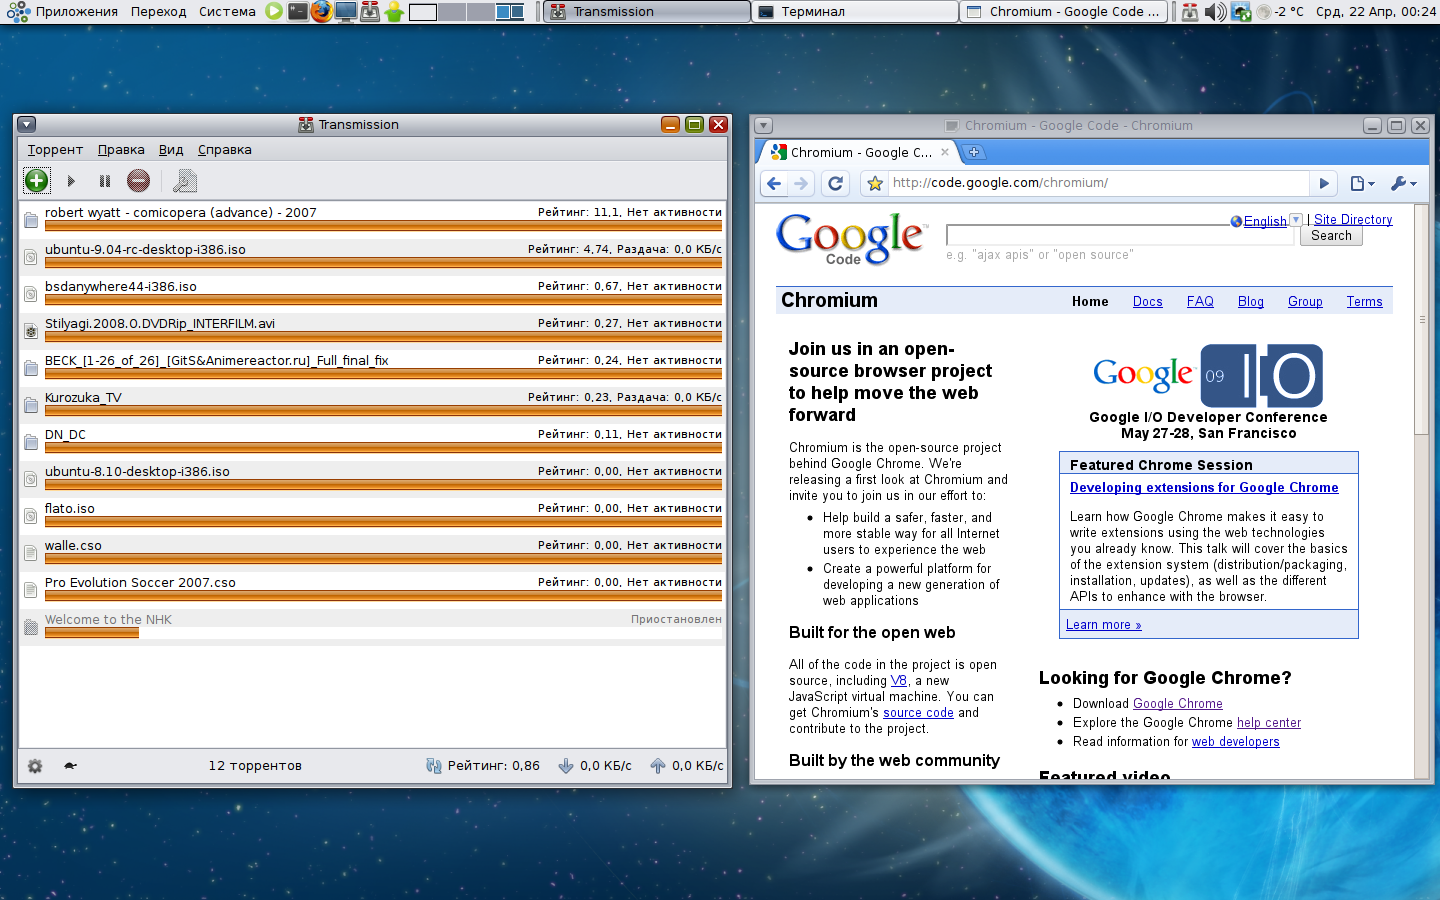Select the robert wyatt - comicopera torrent

373,219
